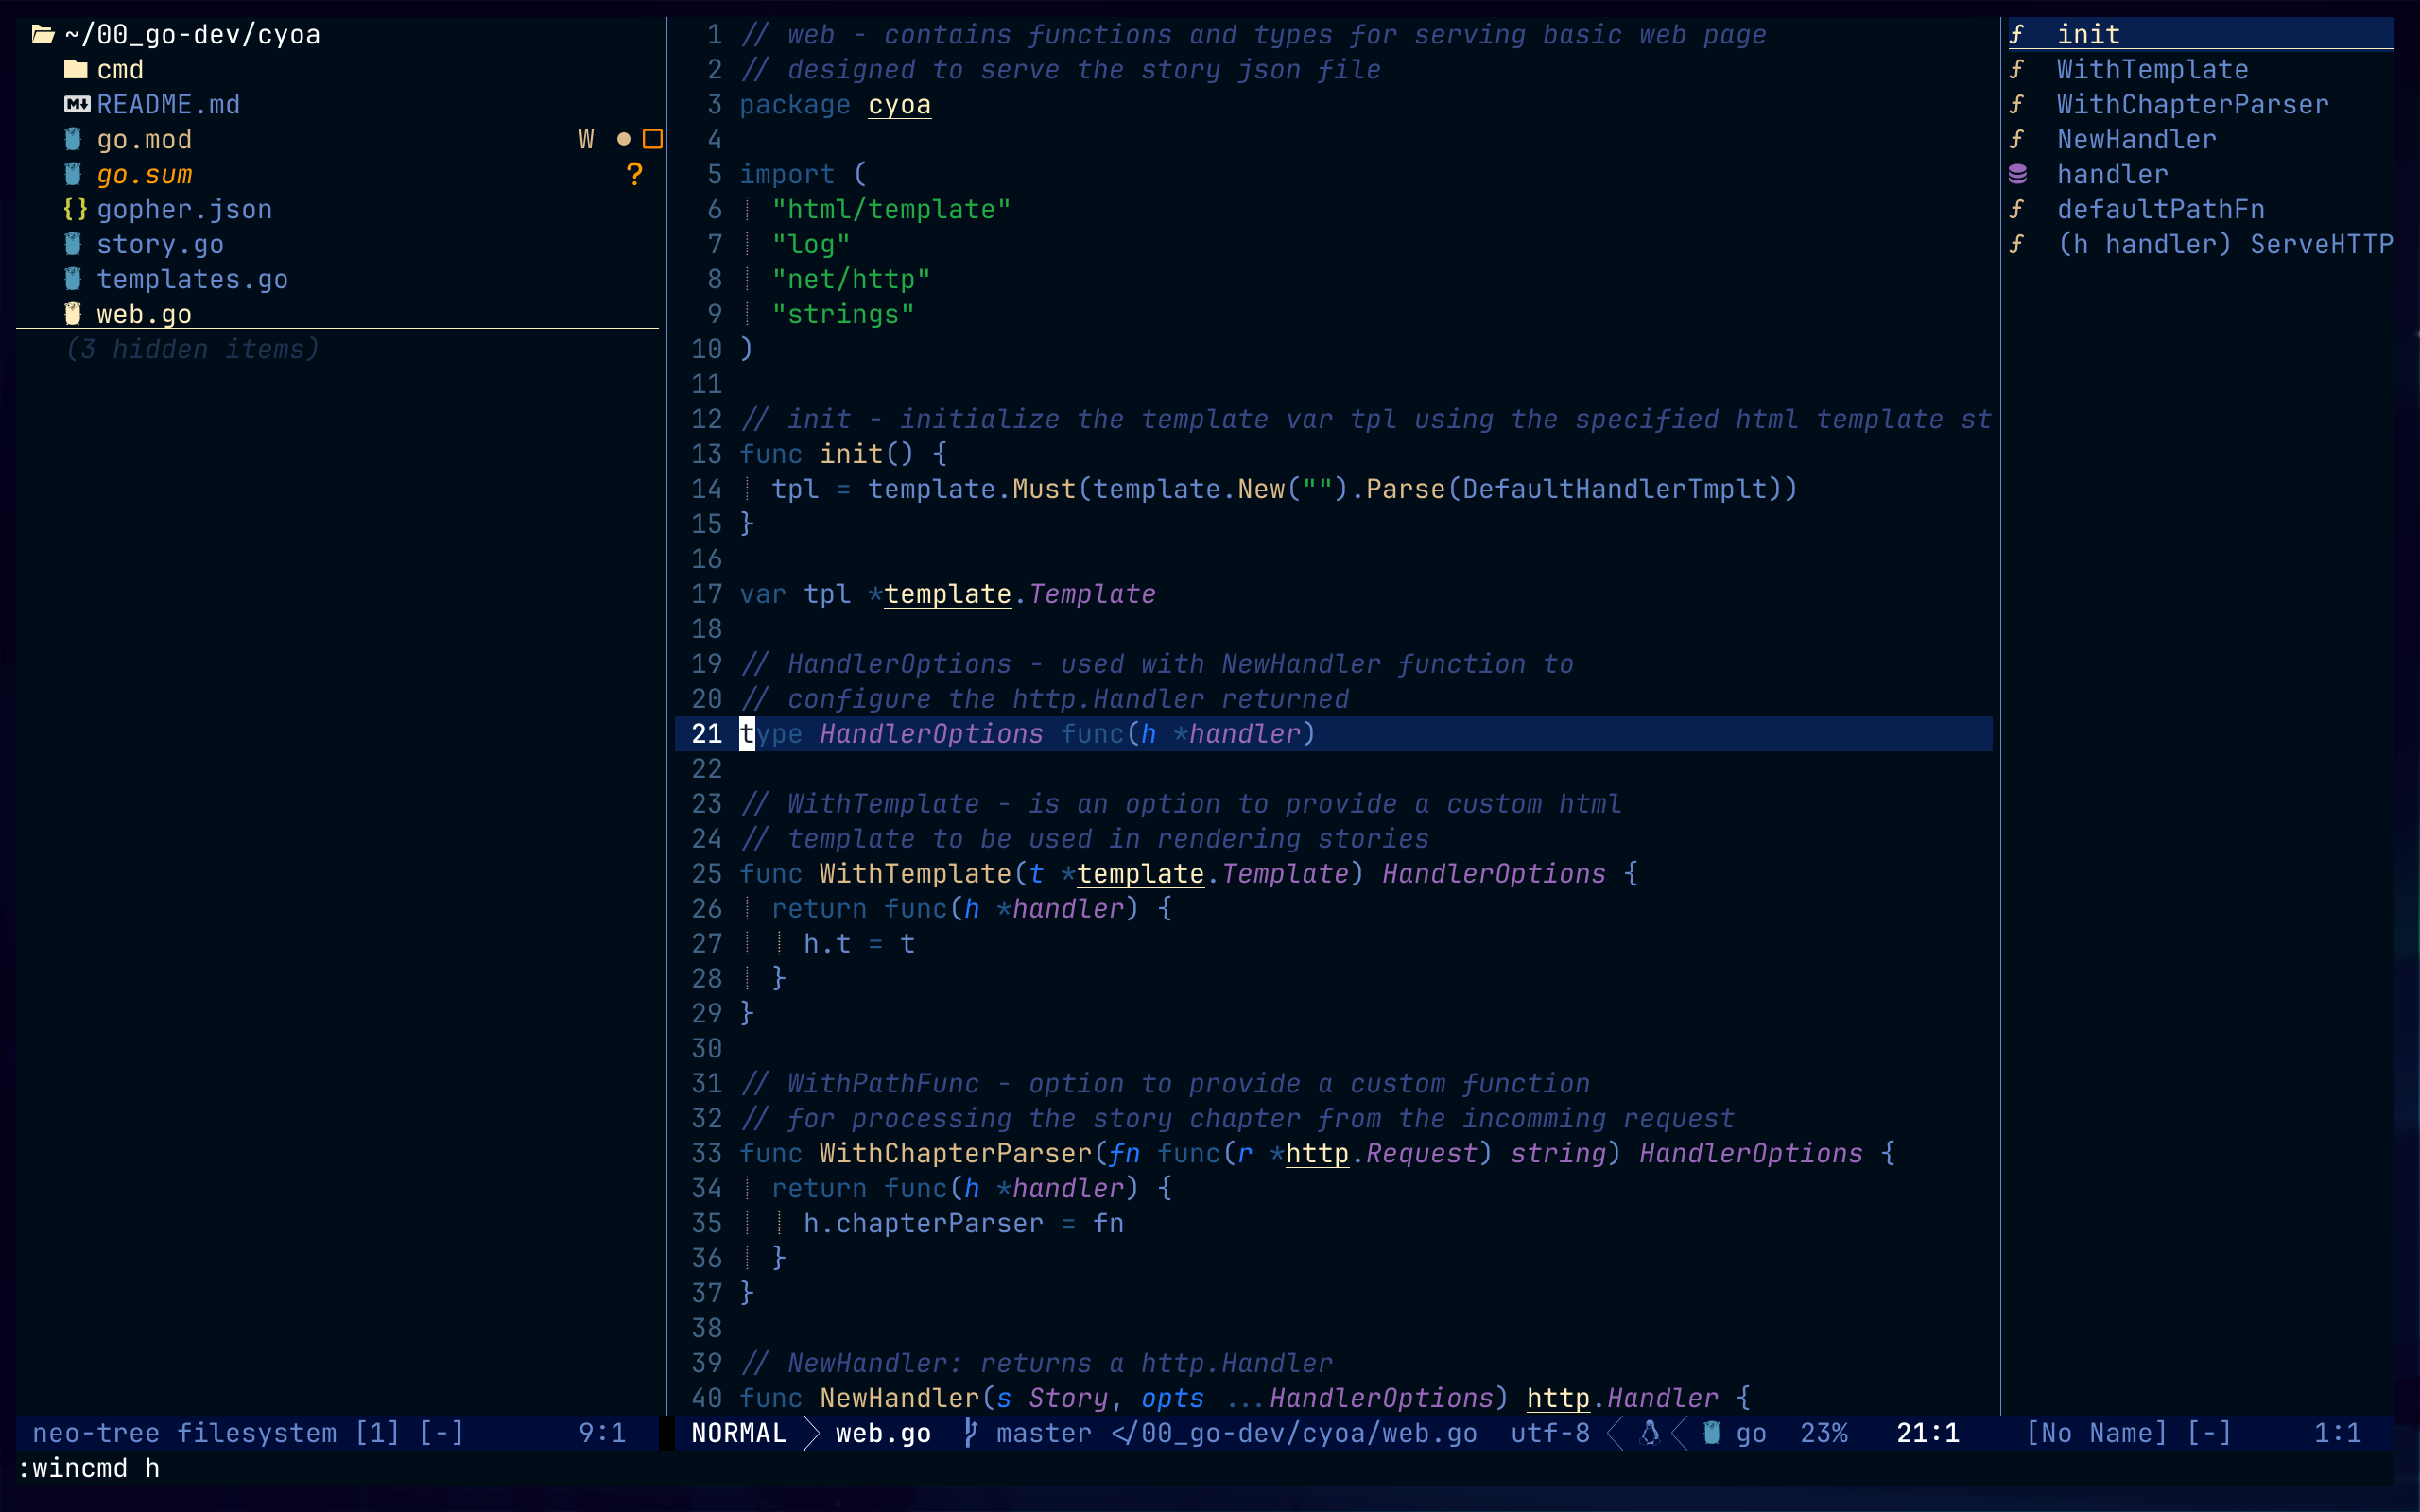Click the gopher icon next to templates.go
This screenshot has height=1512, width=2420.
click(73, 279)
